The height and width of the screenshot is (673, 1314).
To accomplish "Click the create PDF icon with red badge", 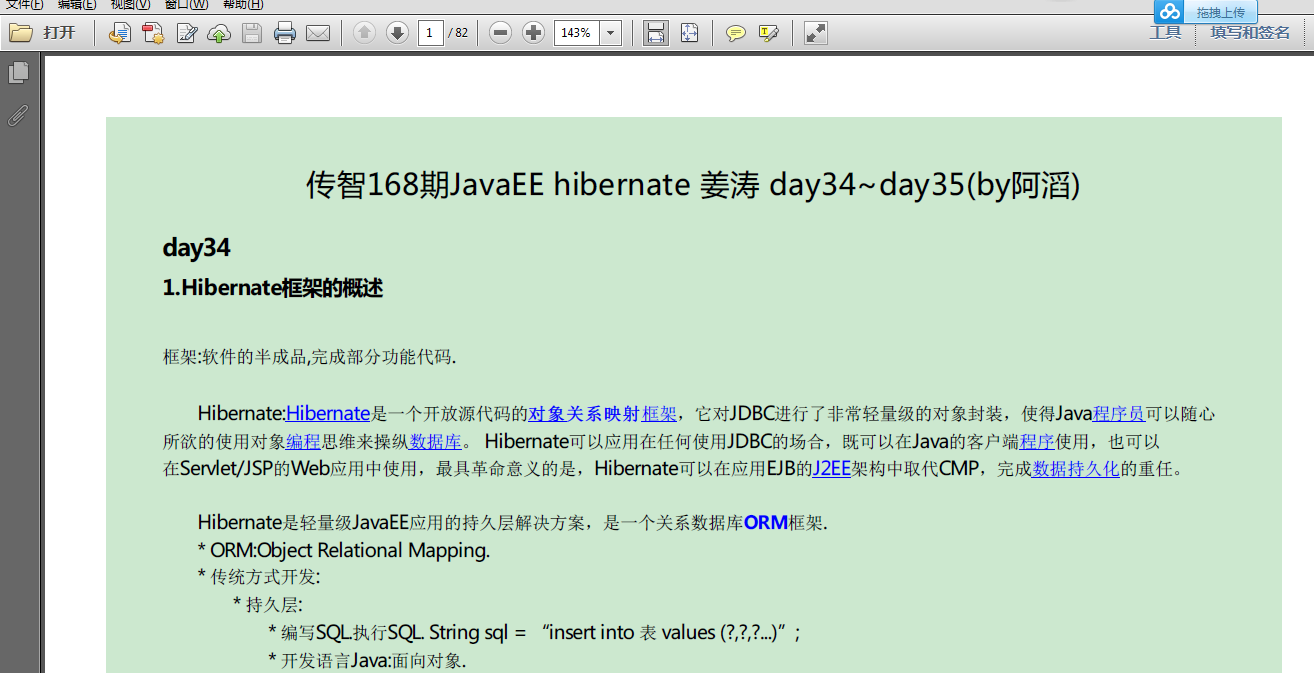I will 153,33.
